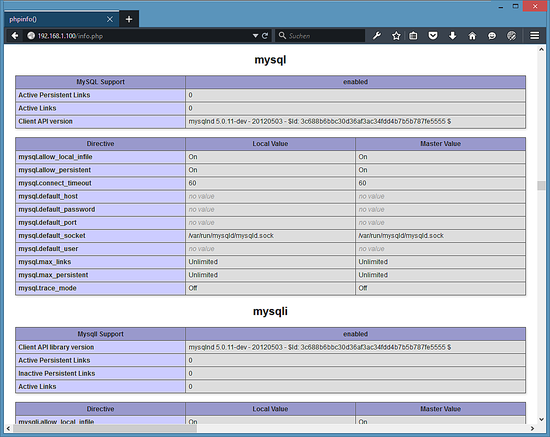Minimize the browser window
The image size is (550, 437).
coord(501,7)
